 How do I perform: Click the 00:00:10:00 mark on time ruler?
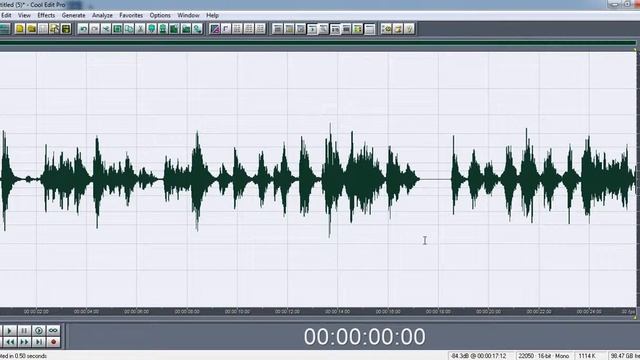tap(237, 311)
